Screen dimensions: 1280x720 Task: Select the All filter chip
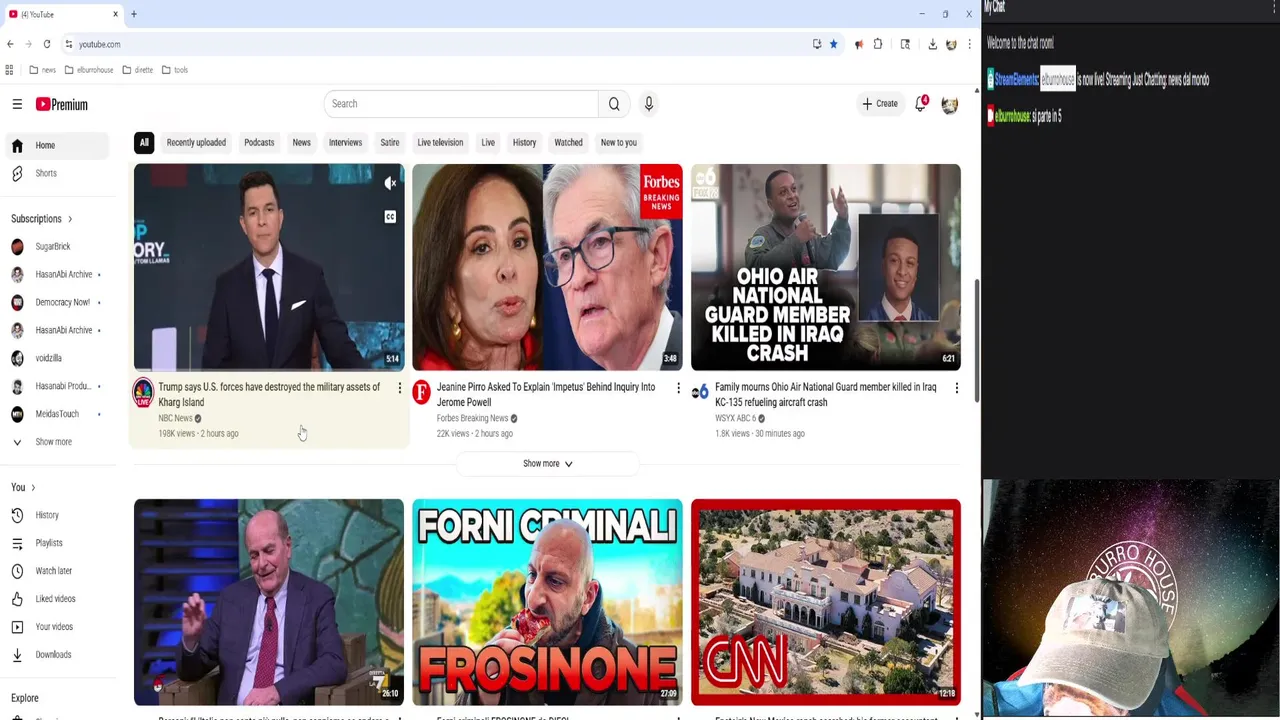coord(144,142)
